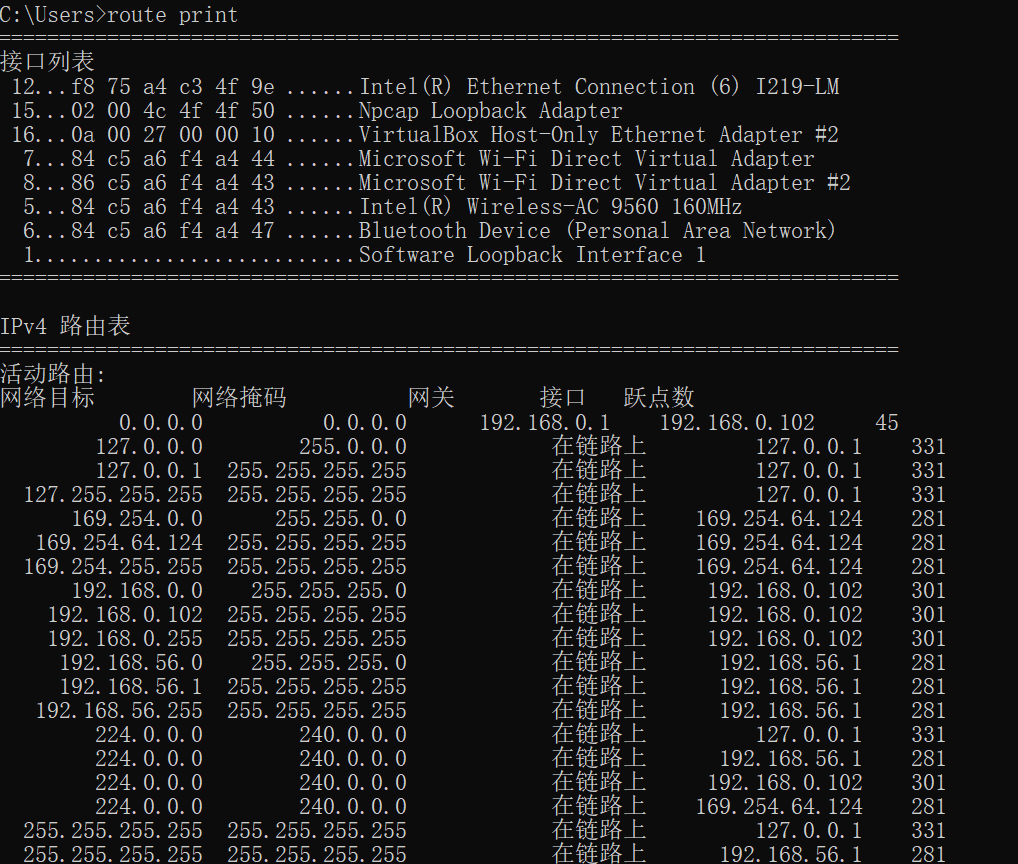Select the '网关' column header

pyautogui.click(x=431, y=397)
